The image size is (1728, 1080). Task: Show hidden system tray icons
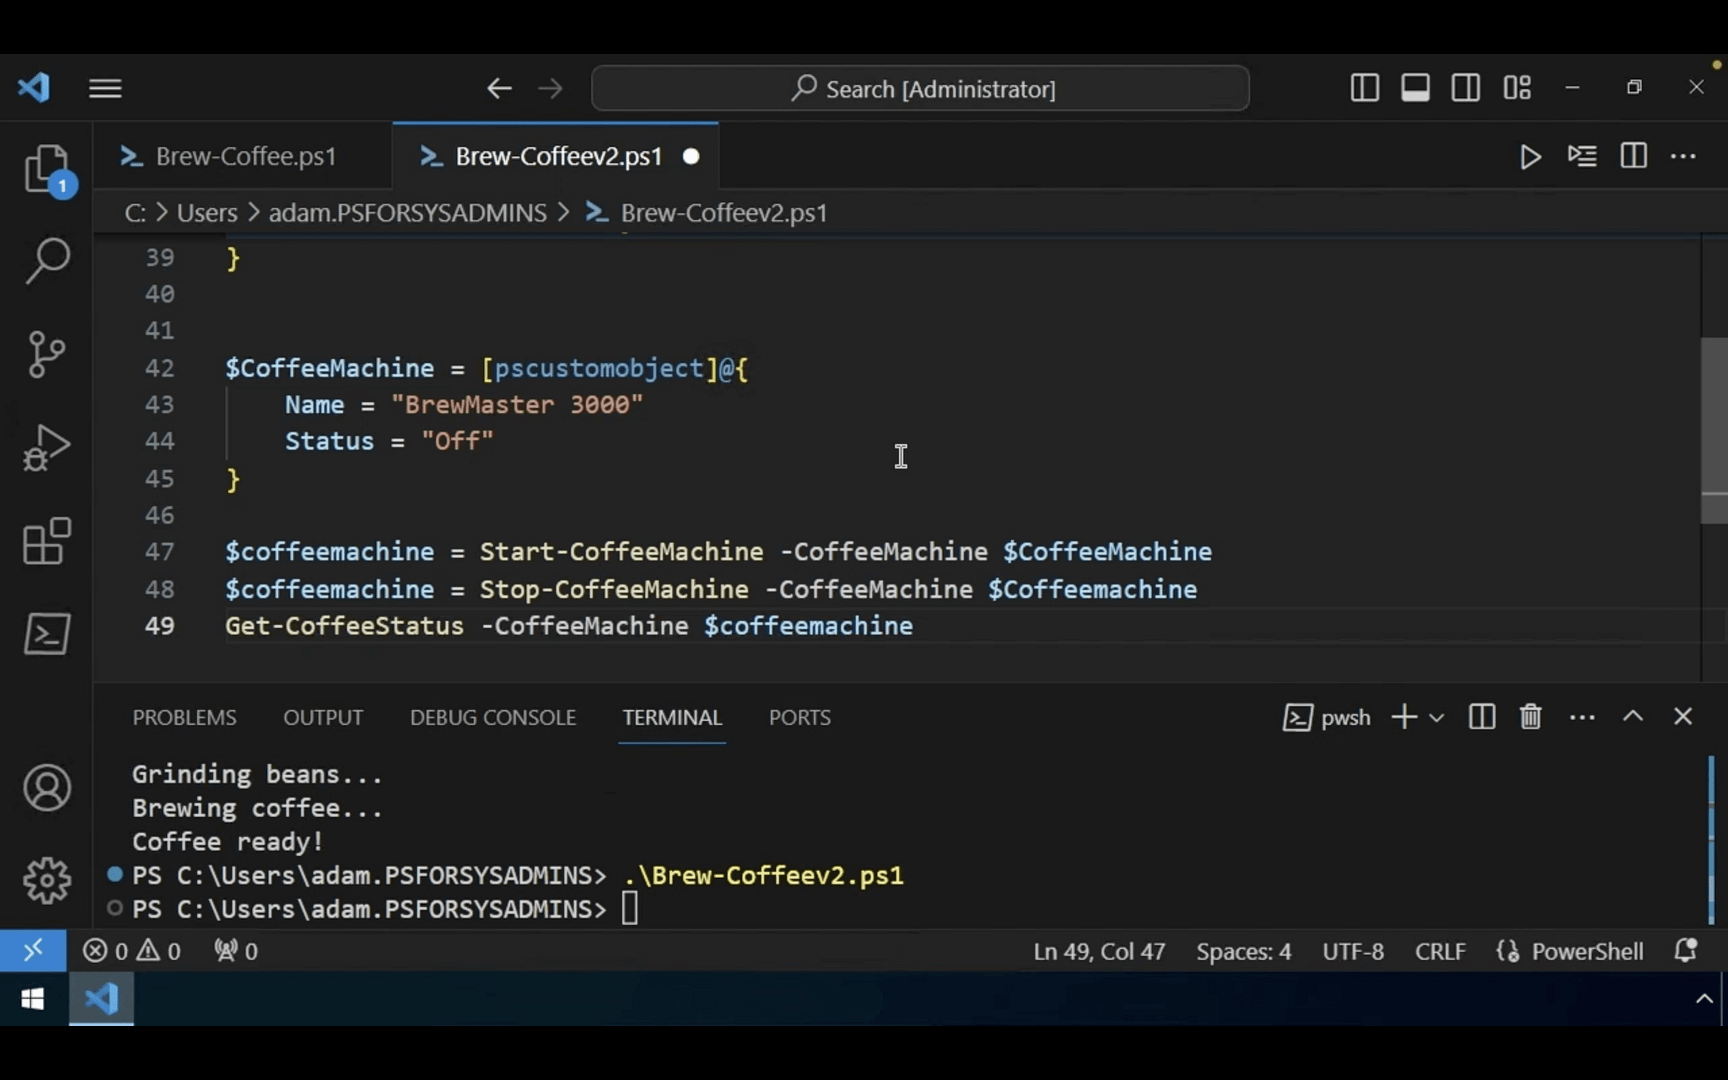[x=1704, y=999]
